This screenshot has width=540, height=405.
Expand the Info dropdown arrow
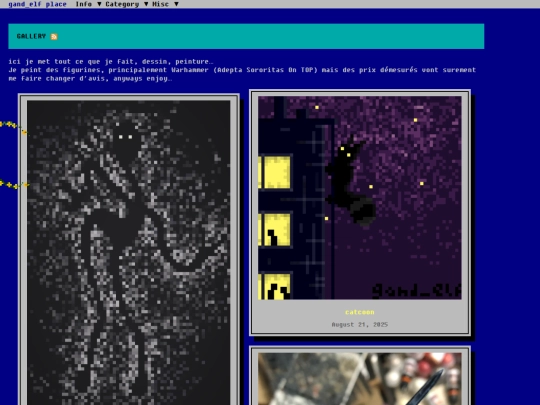(99, 4)
